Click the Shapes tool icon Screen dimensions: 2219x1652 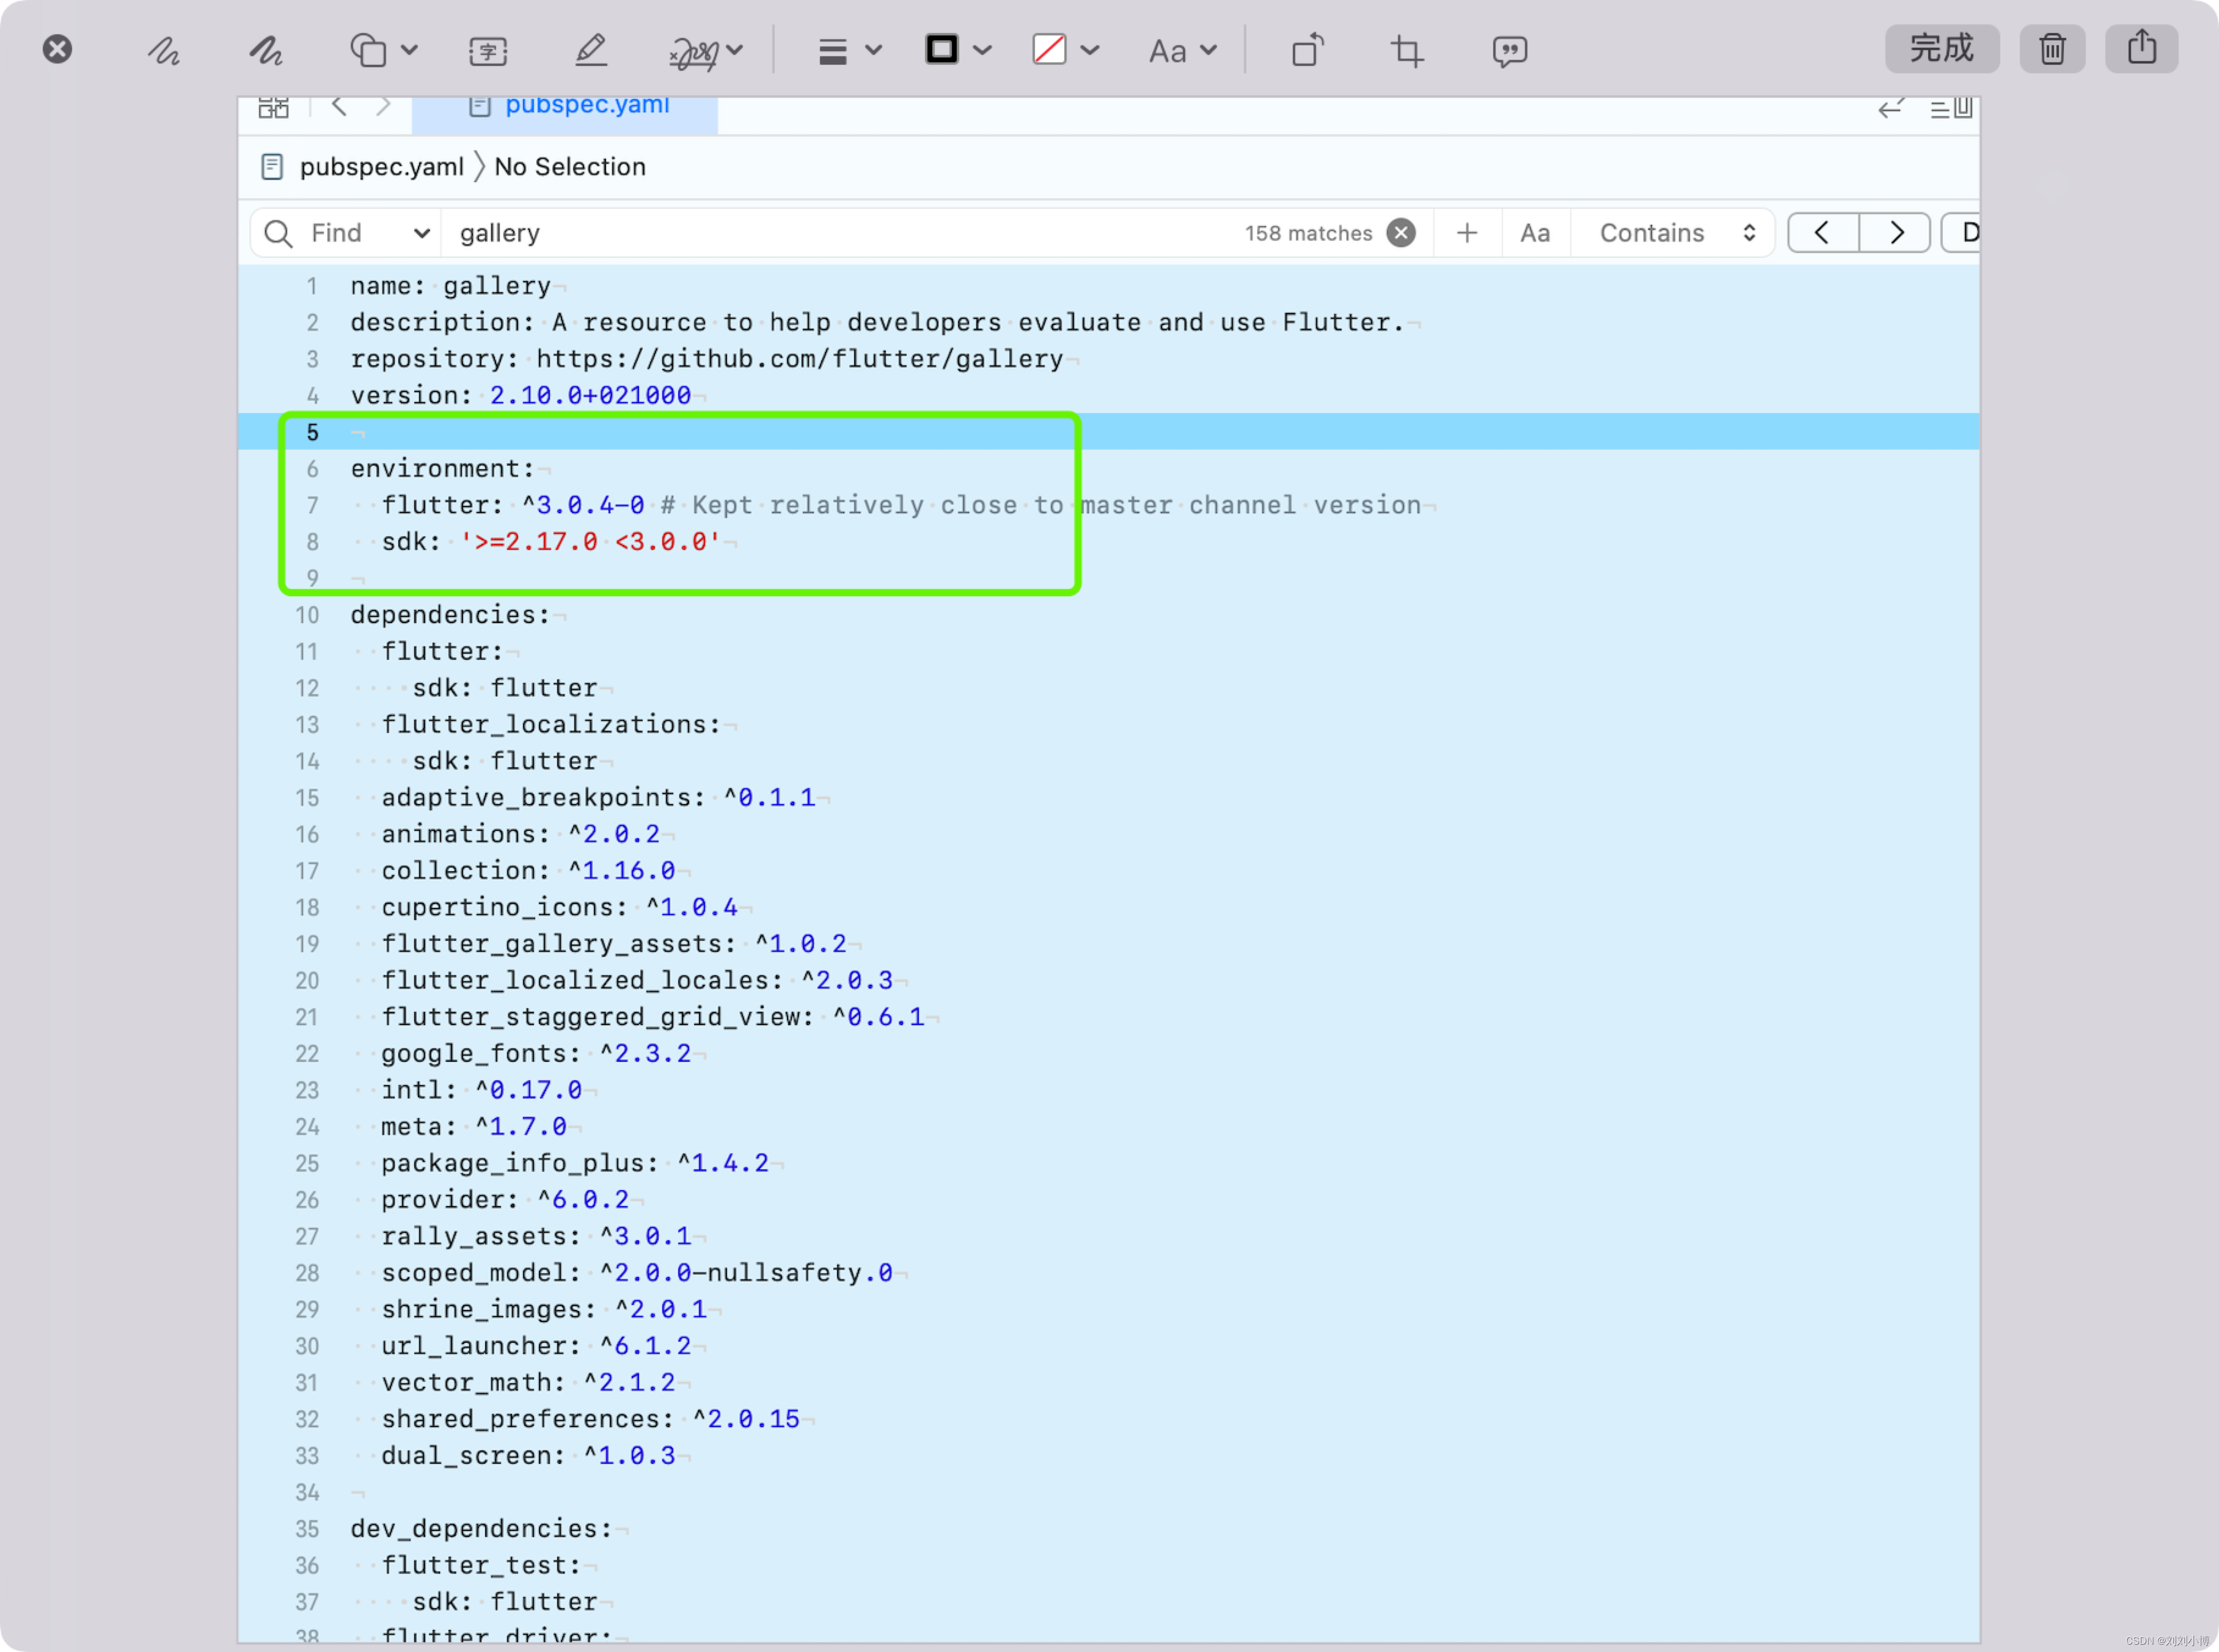coord(368,50)
